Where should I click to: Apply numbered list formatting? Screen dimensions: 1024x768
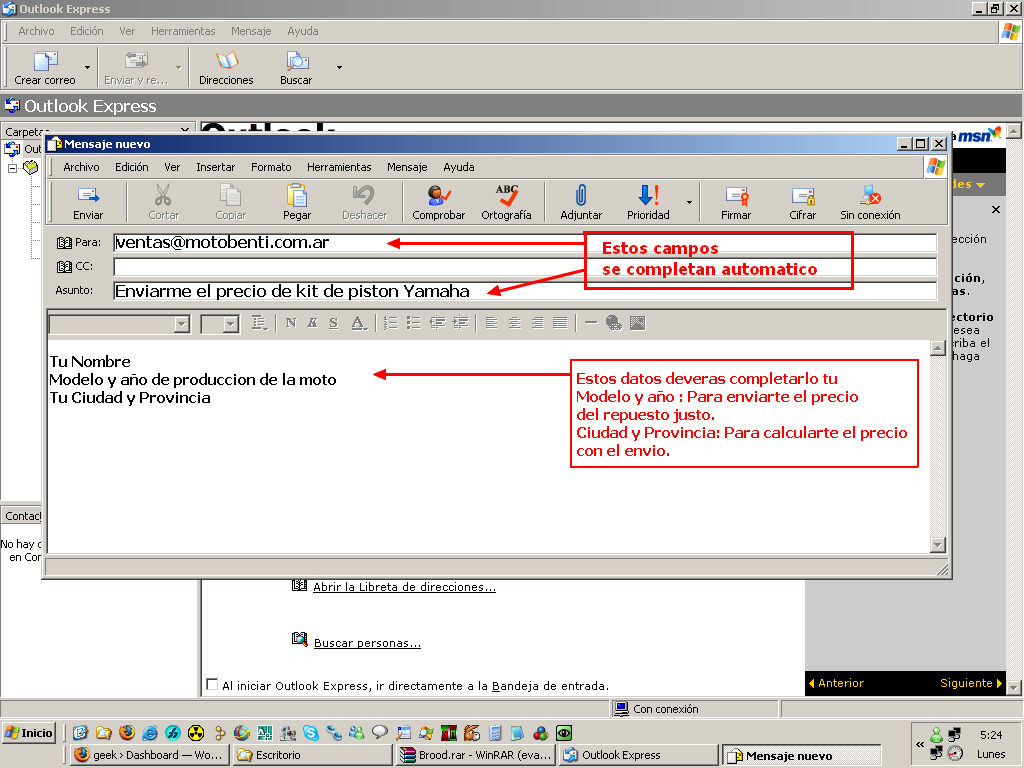pyautogui.click(x=391, y=323)
